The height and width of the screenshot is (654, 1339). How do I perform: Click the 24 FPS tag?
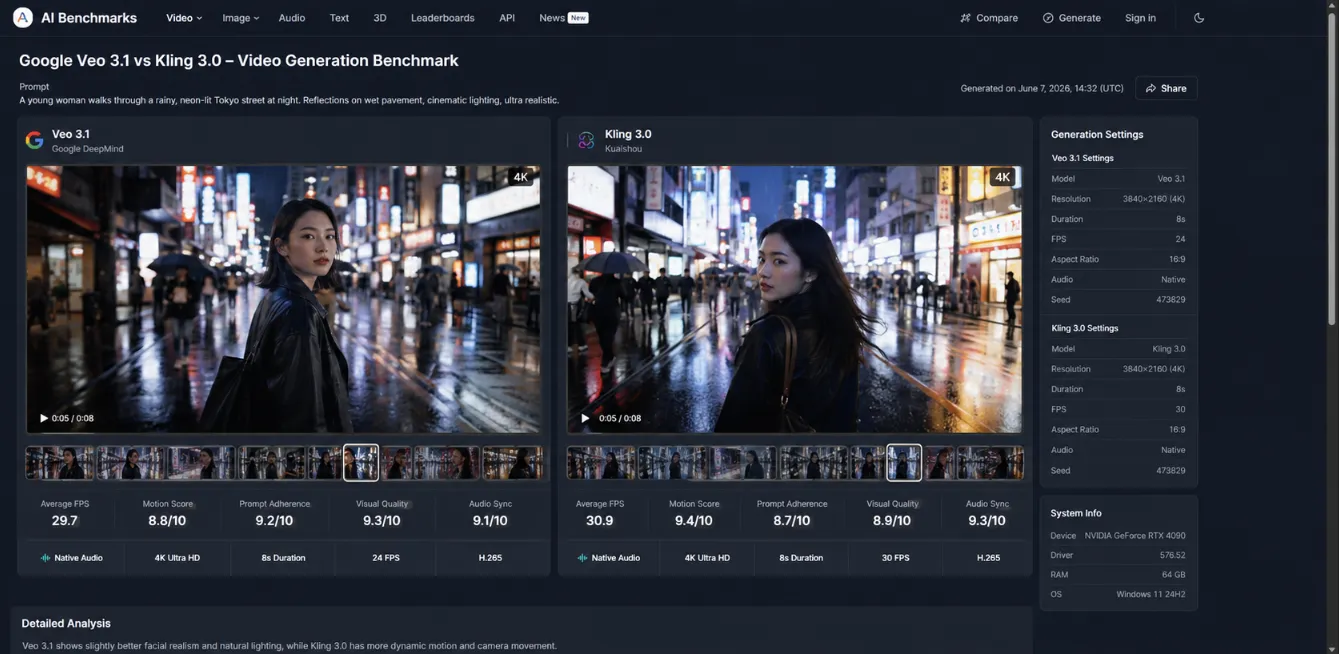386,558
